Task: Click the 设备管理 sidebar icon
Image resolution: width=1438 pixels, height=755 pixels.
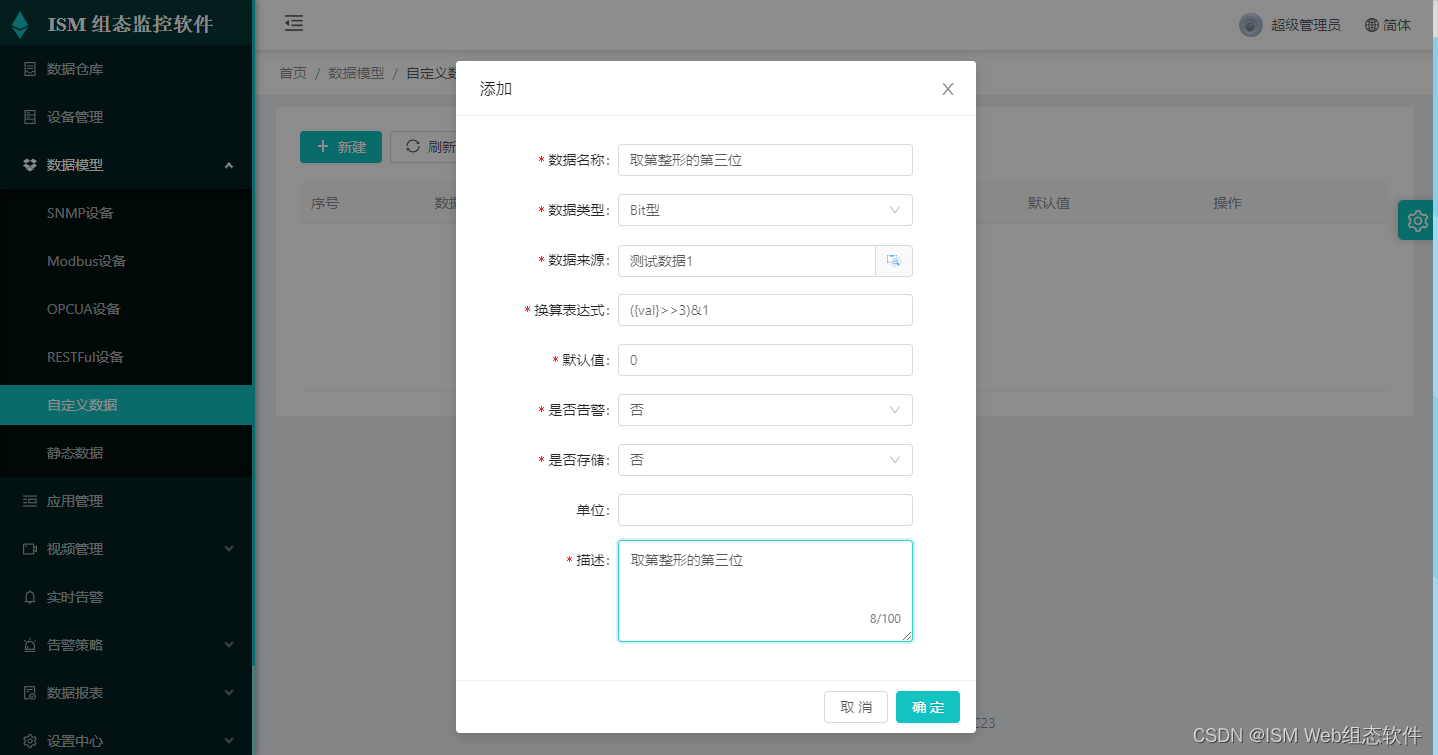Action: 30,117
